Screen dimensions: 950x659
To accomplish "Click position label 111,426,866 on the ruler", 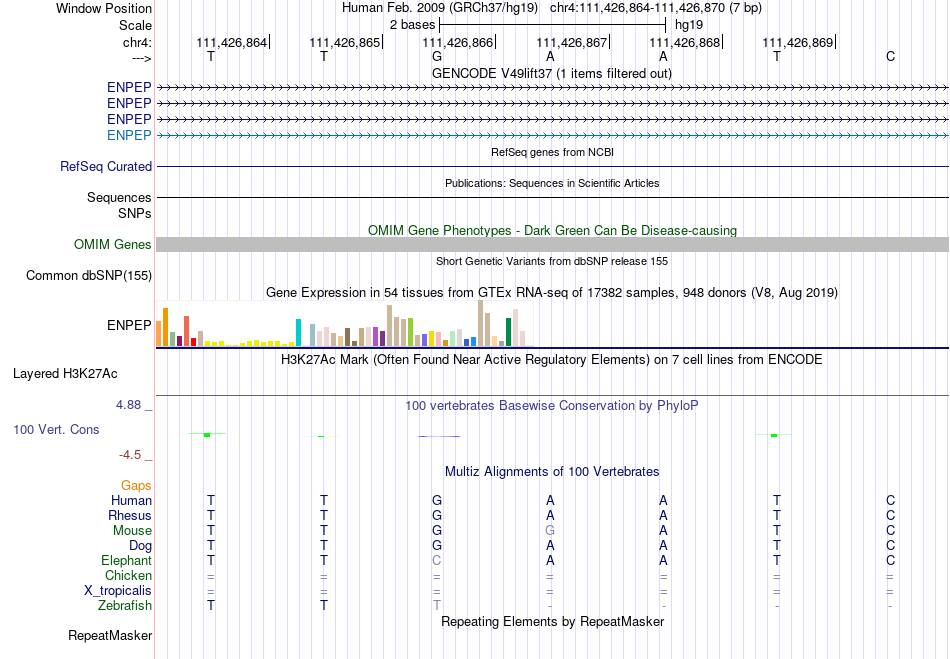I will coord(457,42).
